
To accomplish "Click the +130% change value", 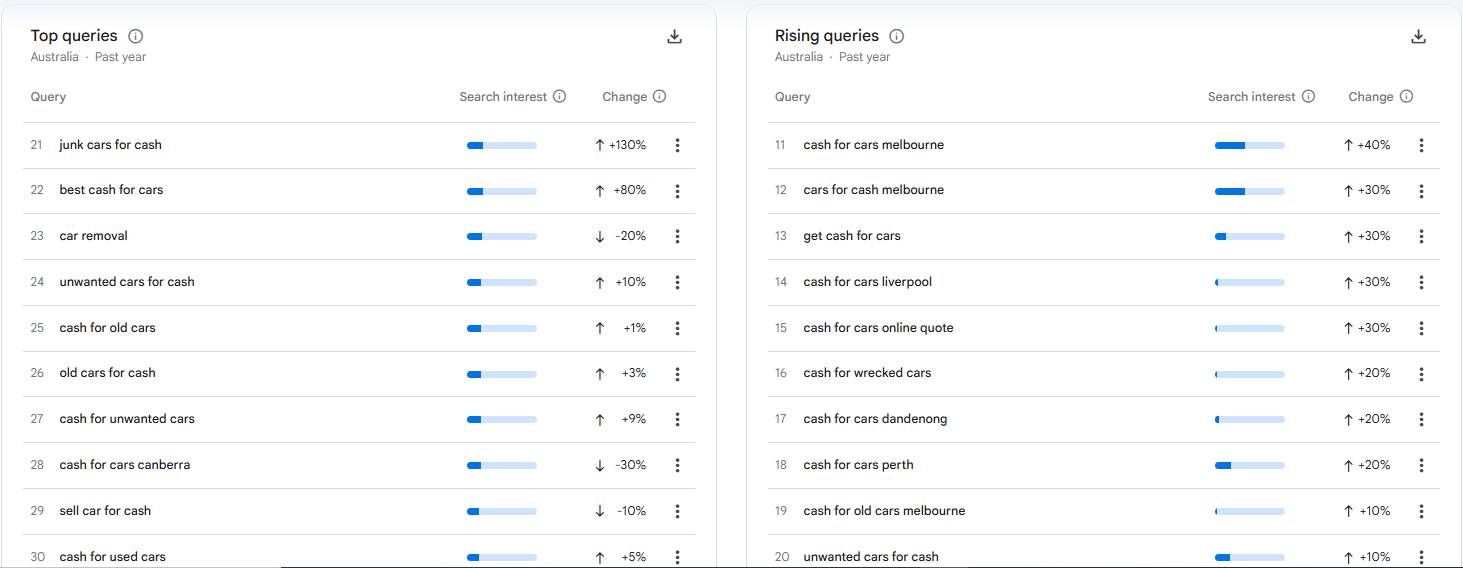I will (x=627, y=145).
